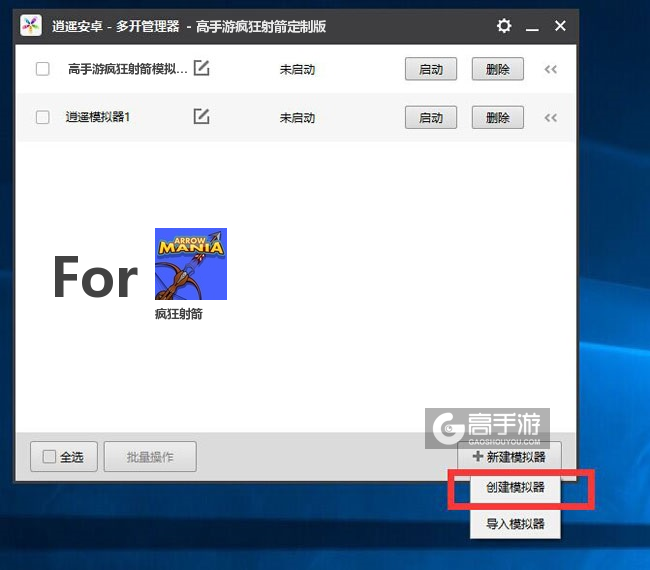Click edit icon beside 逍遥模拟器1
The image size is (650, 570).
click(201, 117)
